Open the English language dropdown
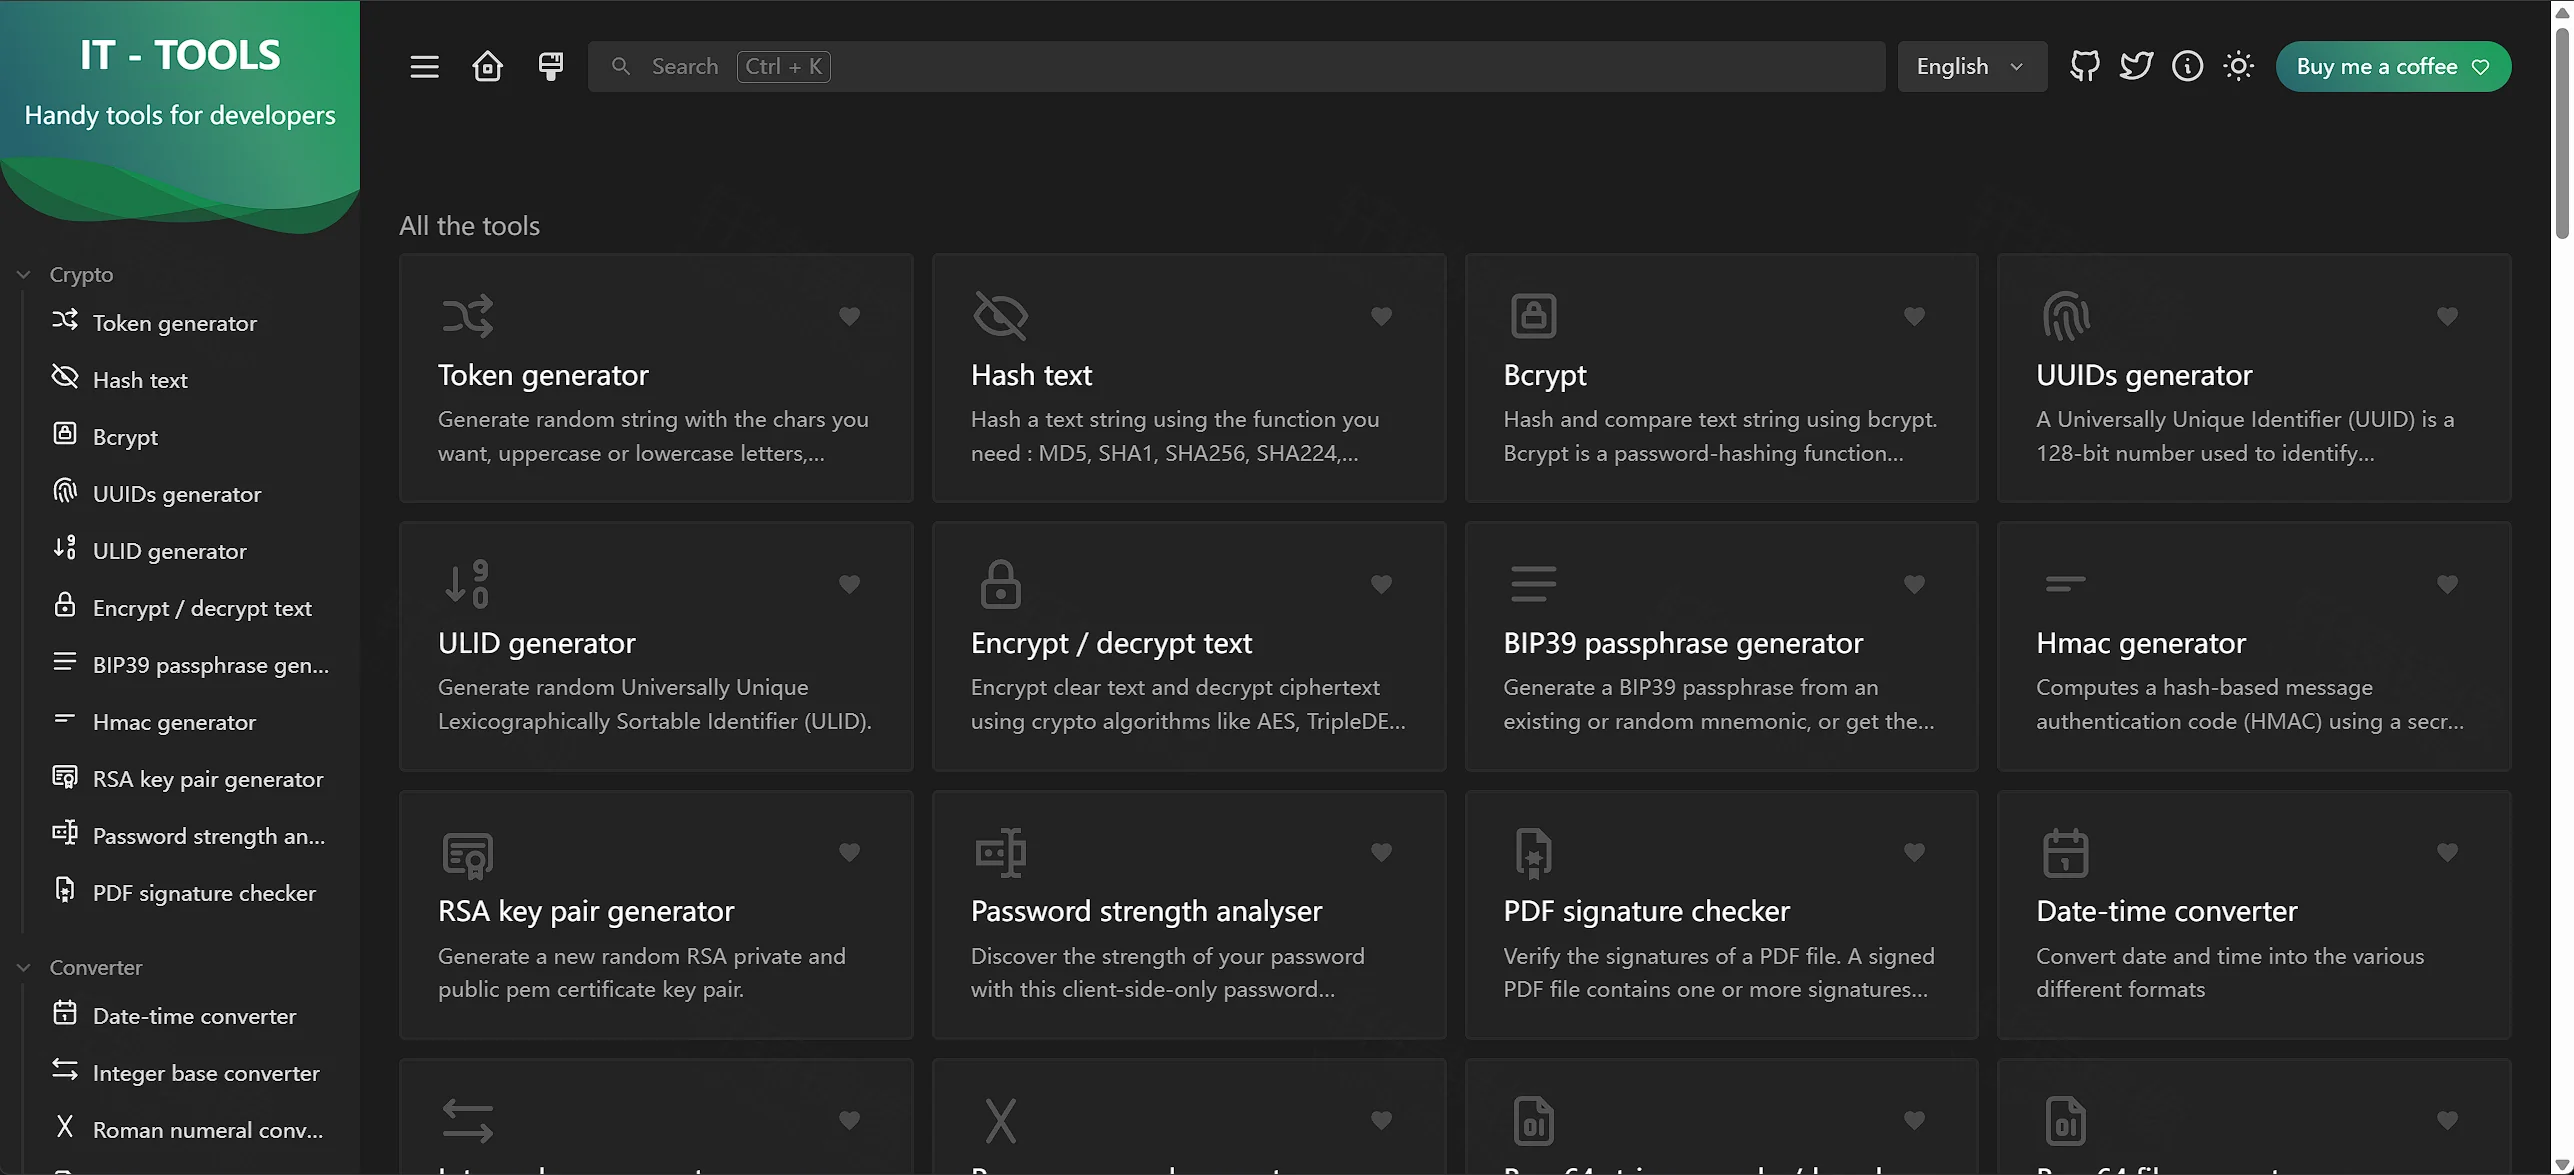Image resolution: width=2574 pixels, height=1175 pixels. (x=1972, y=66)
